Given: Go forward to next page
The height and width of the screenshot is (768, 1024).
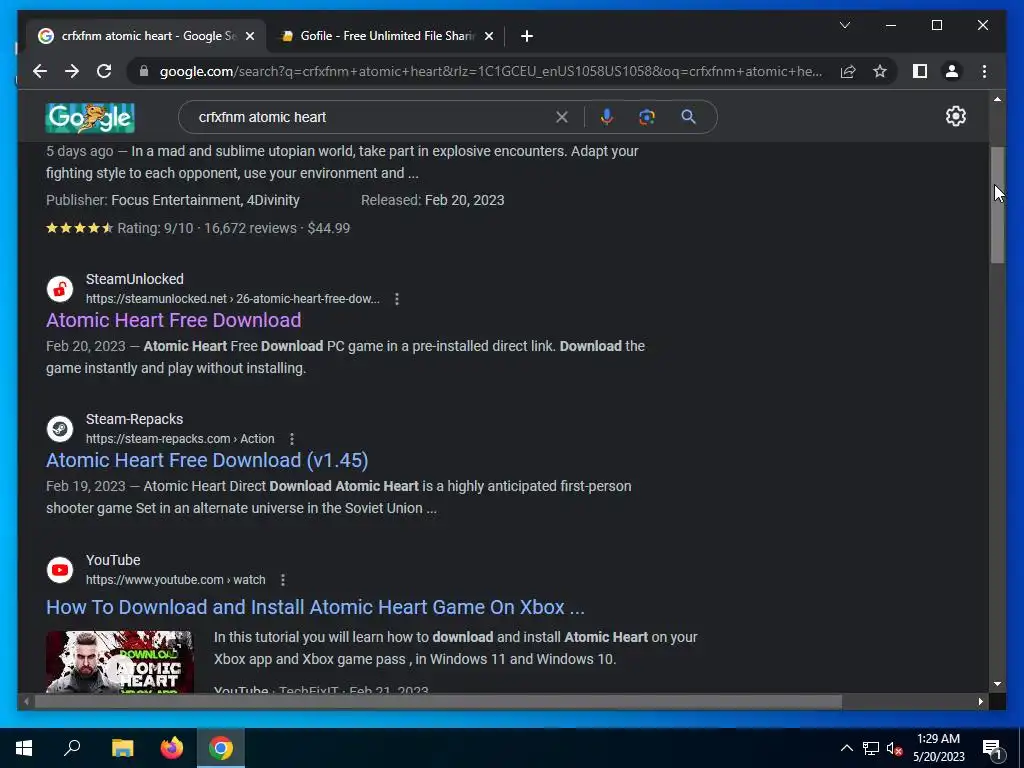Looking at the screenshot, I should pyautogui.click(x=72, y=71).
